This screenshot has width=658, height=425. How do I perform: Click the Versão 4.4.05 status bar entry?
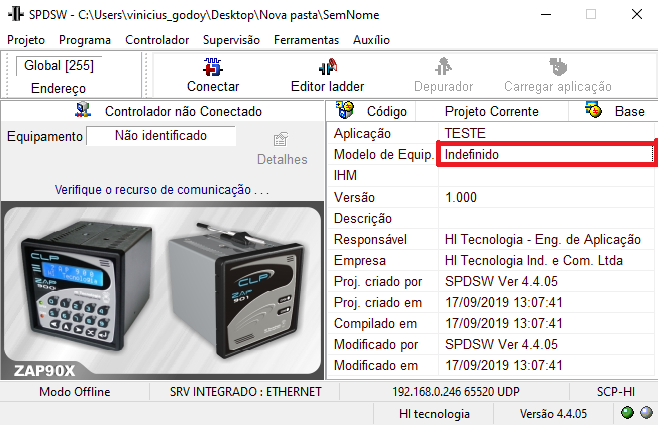[553, 414]
